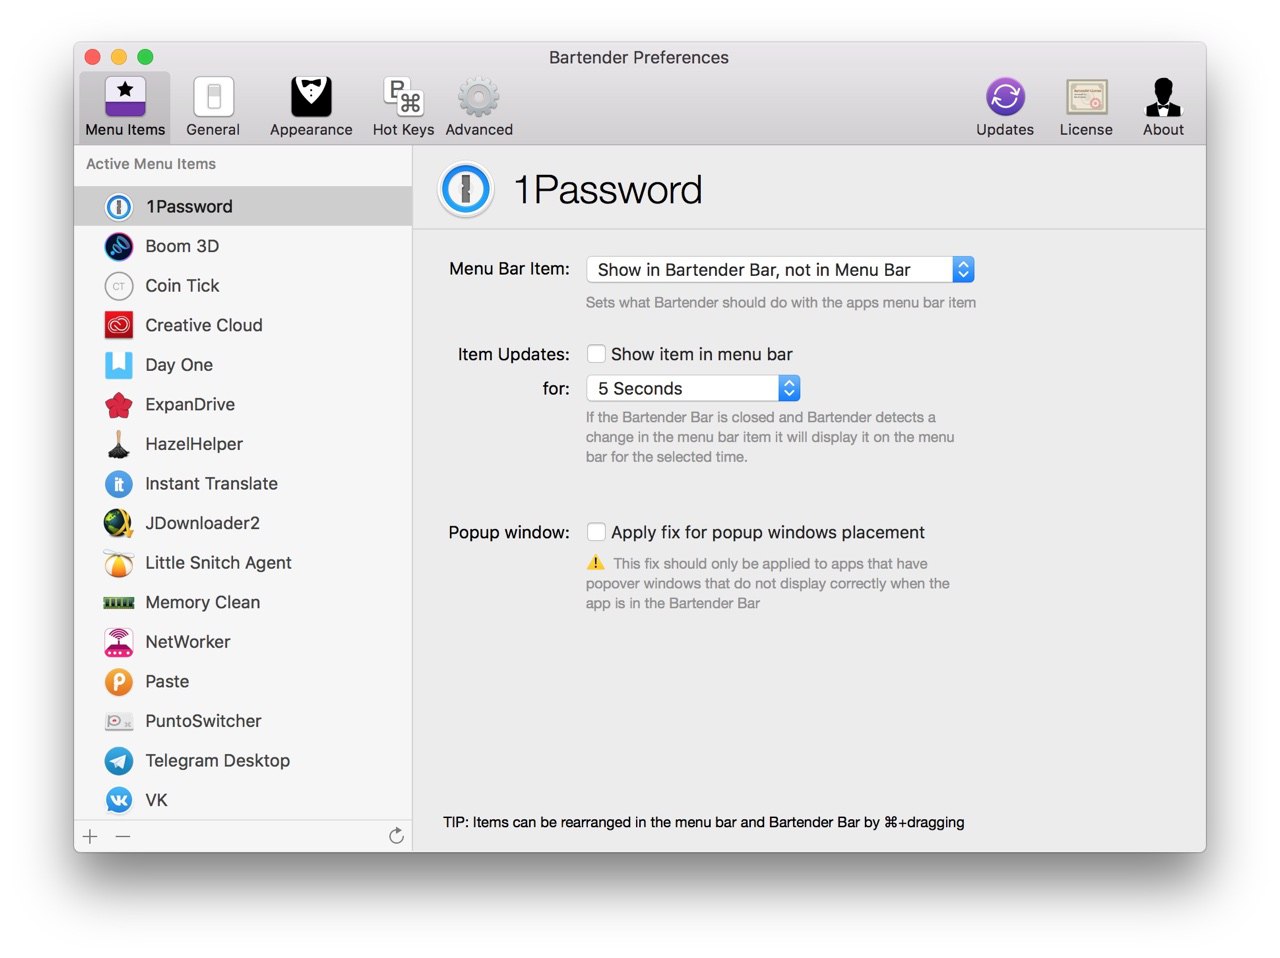Open the Menu Items tab
The height and width of the screenshot is (958, 1280).
(x=125, y=107)
